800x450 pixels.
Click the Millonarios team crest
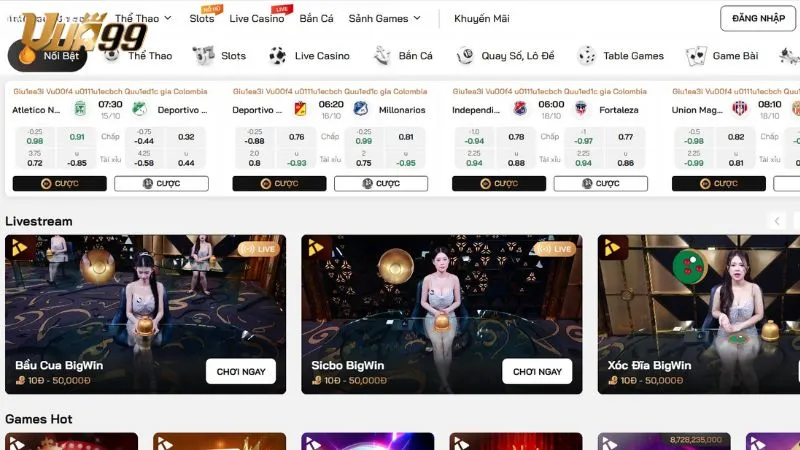click(x=360, y=109)
